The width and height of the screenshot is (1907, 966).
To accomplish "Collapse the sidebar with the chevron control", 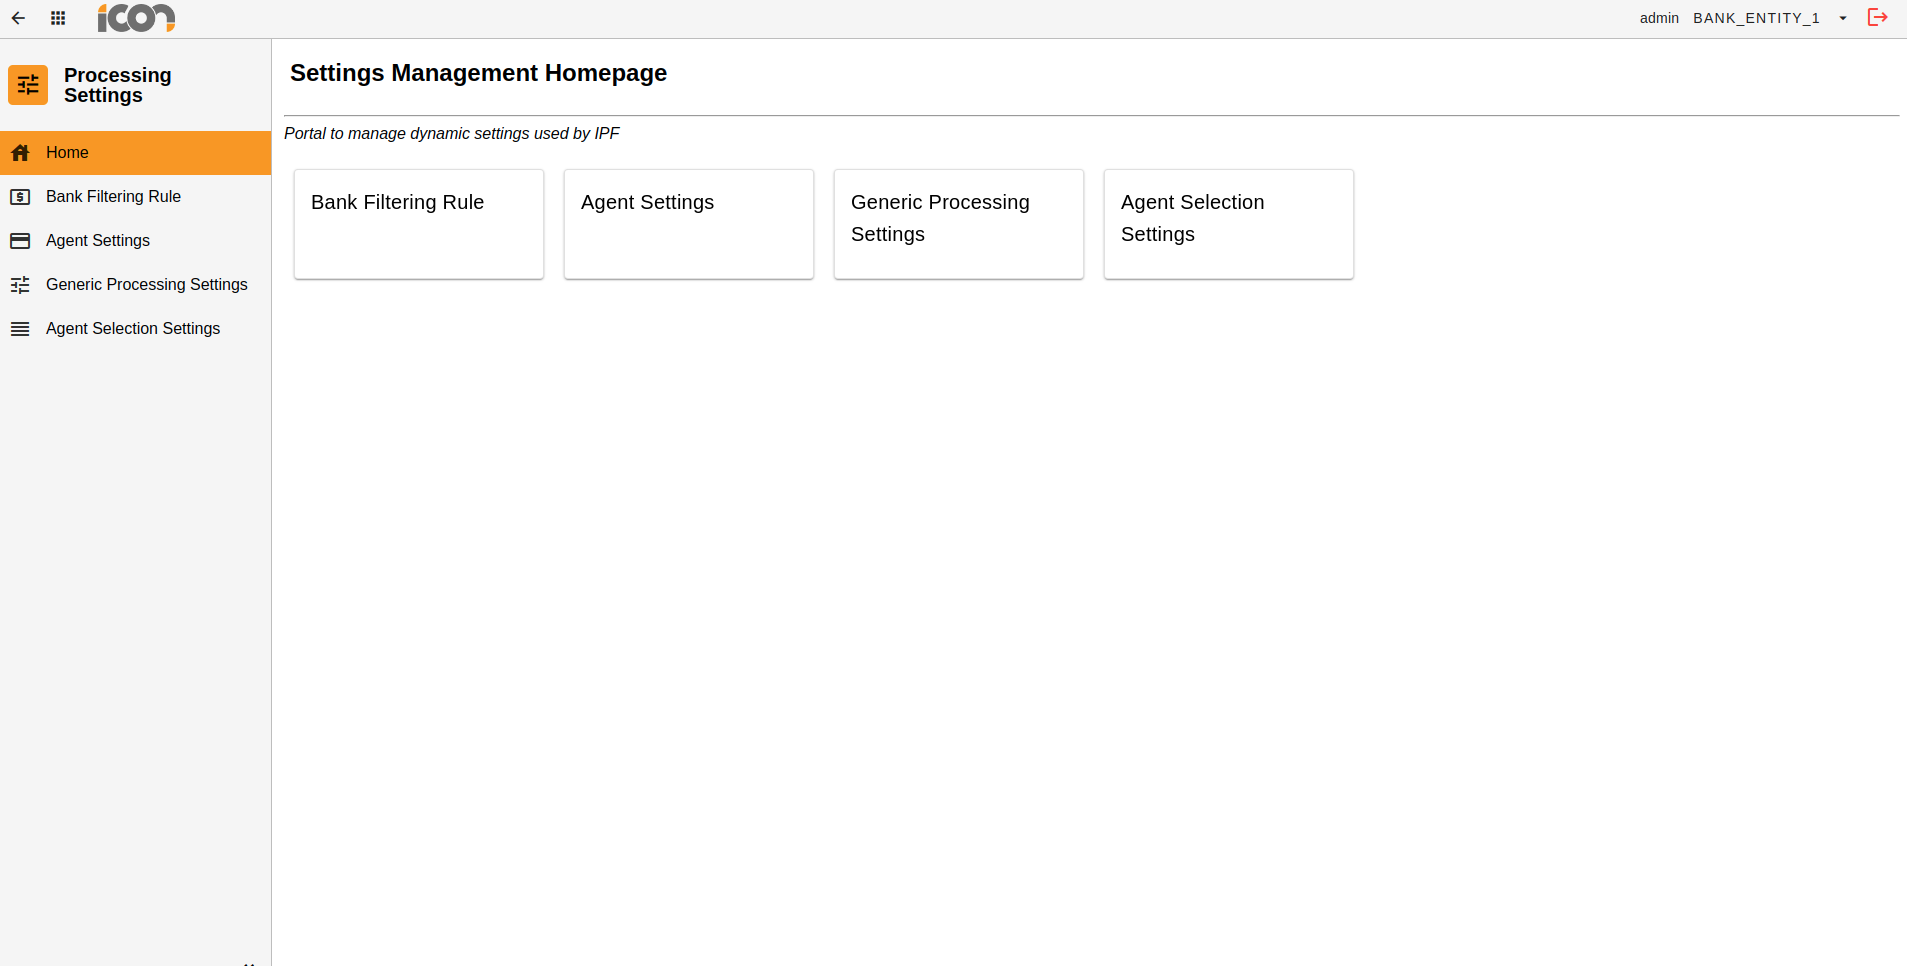I will coord(249,960).
